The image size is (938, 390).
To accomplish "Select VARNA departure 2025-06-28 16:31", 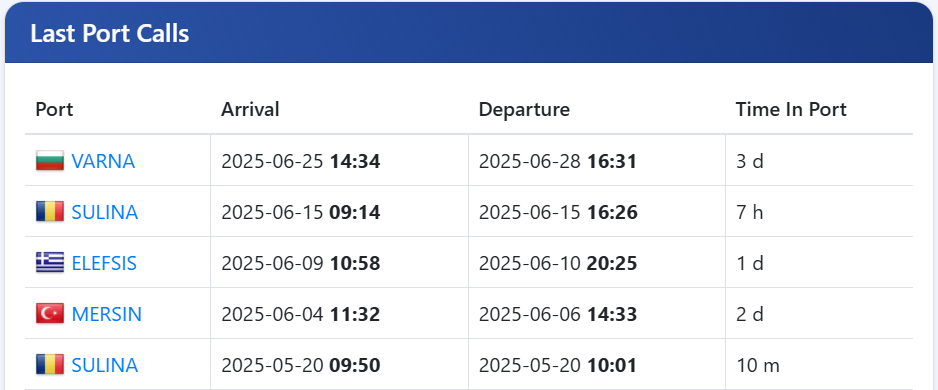I will (x=558, y=162).
